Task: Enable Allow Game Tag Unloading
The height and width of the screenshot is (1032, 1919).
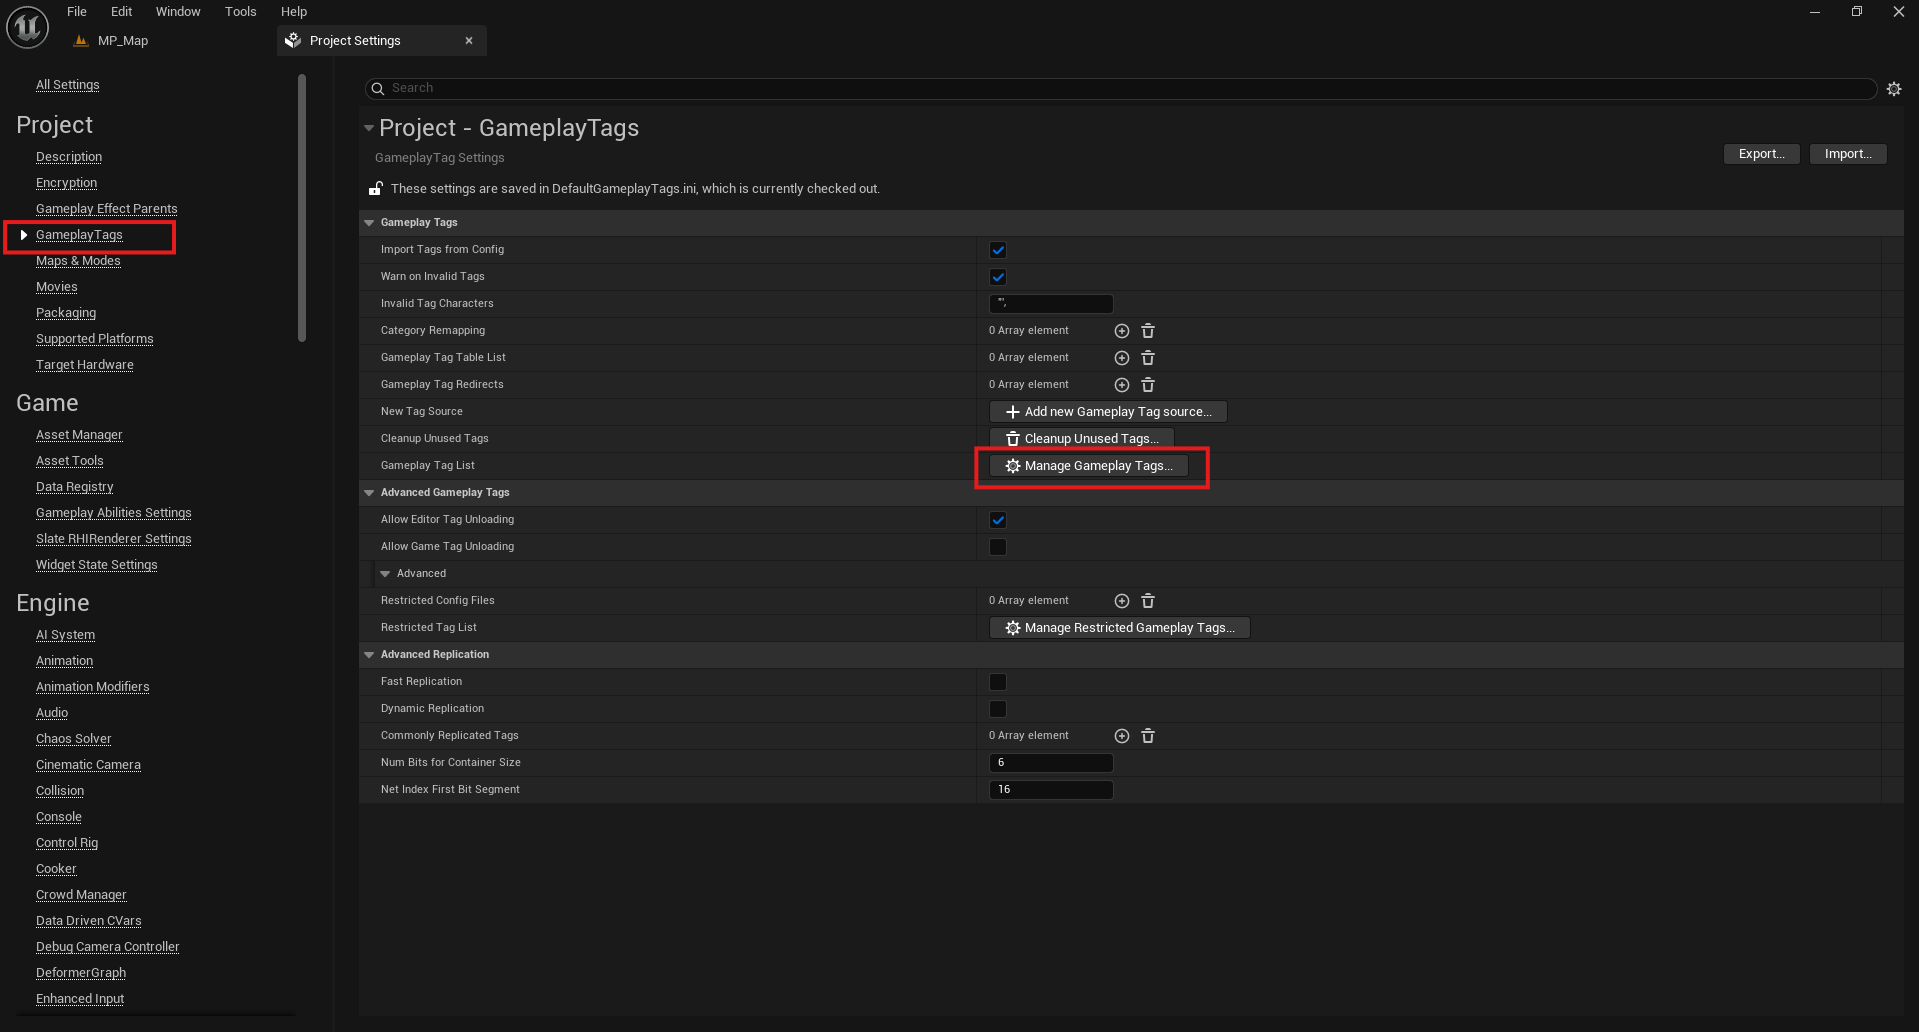Action: click(998, 547)
